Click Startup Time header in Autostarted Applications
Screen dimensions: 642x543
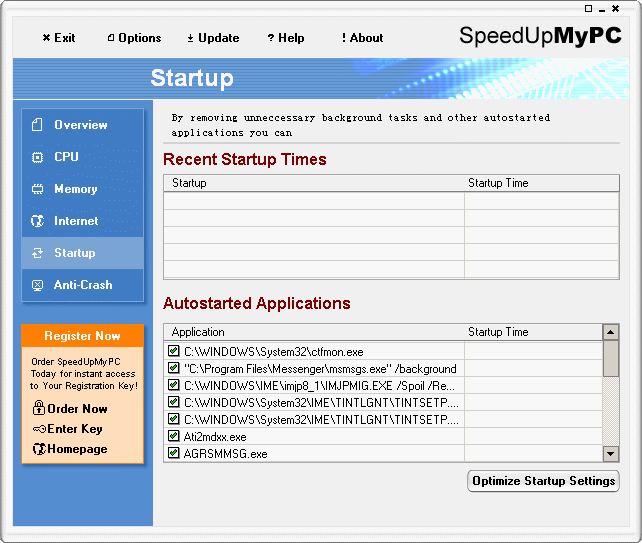(x=533, y=332)
